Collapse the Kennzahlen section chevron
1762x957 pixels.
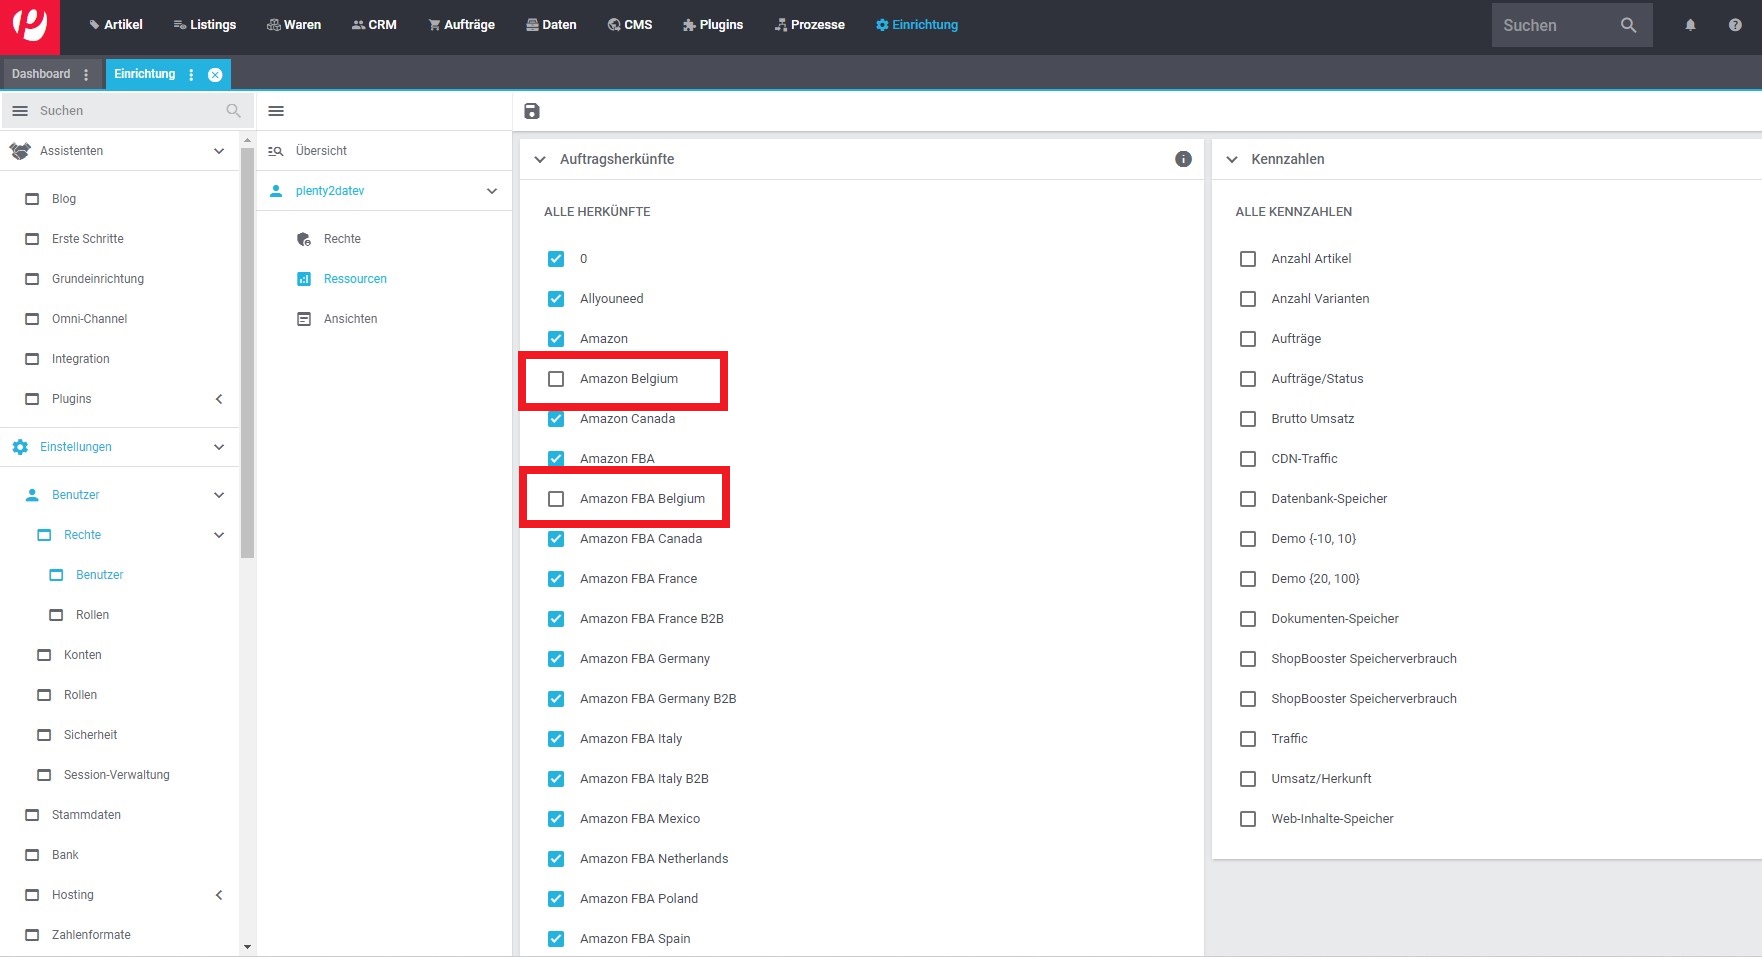pos(1232,159)
